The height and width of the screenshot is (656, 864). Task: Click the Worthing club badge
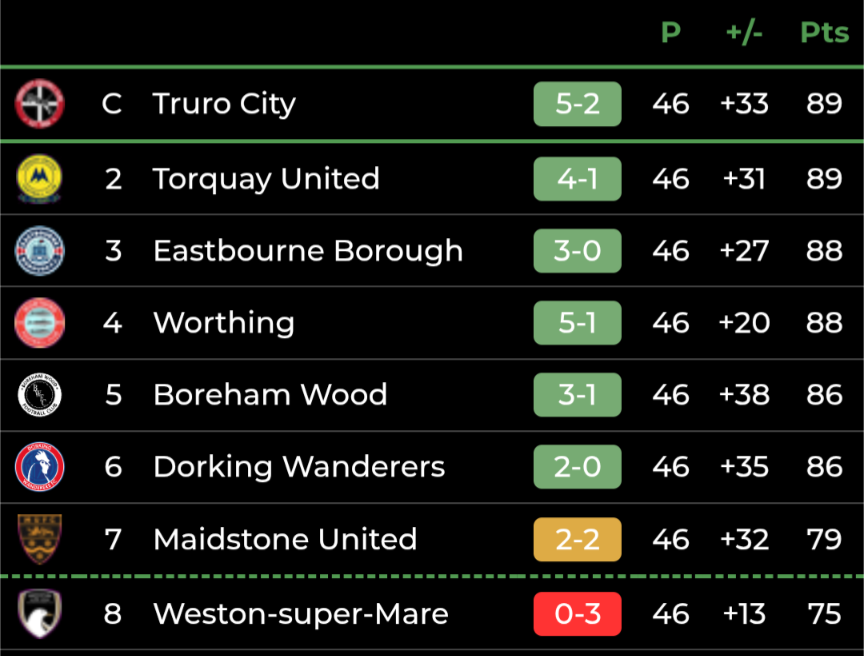[40, 323]
